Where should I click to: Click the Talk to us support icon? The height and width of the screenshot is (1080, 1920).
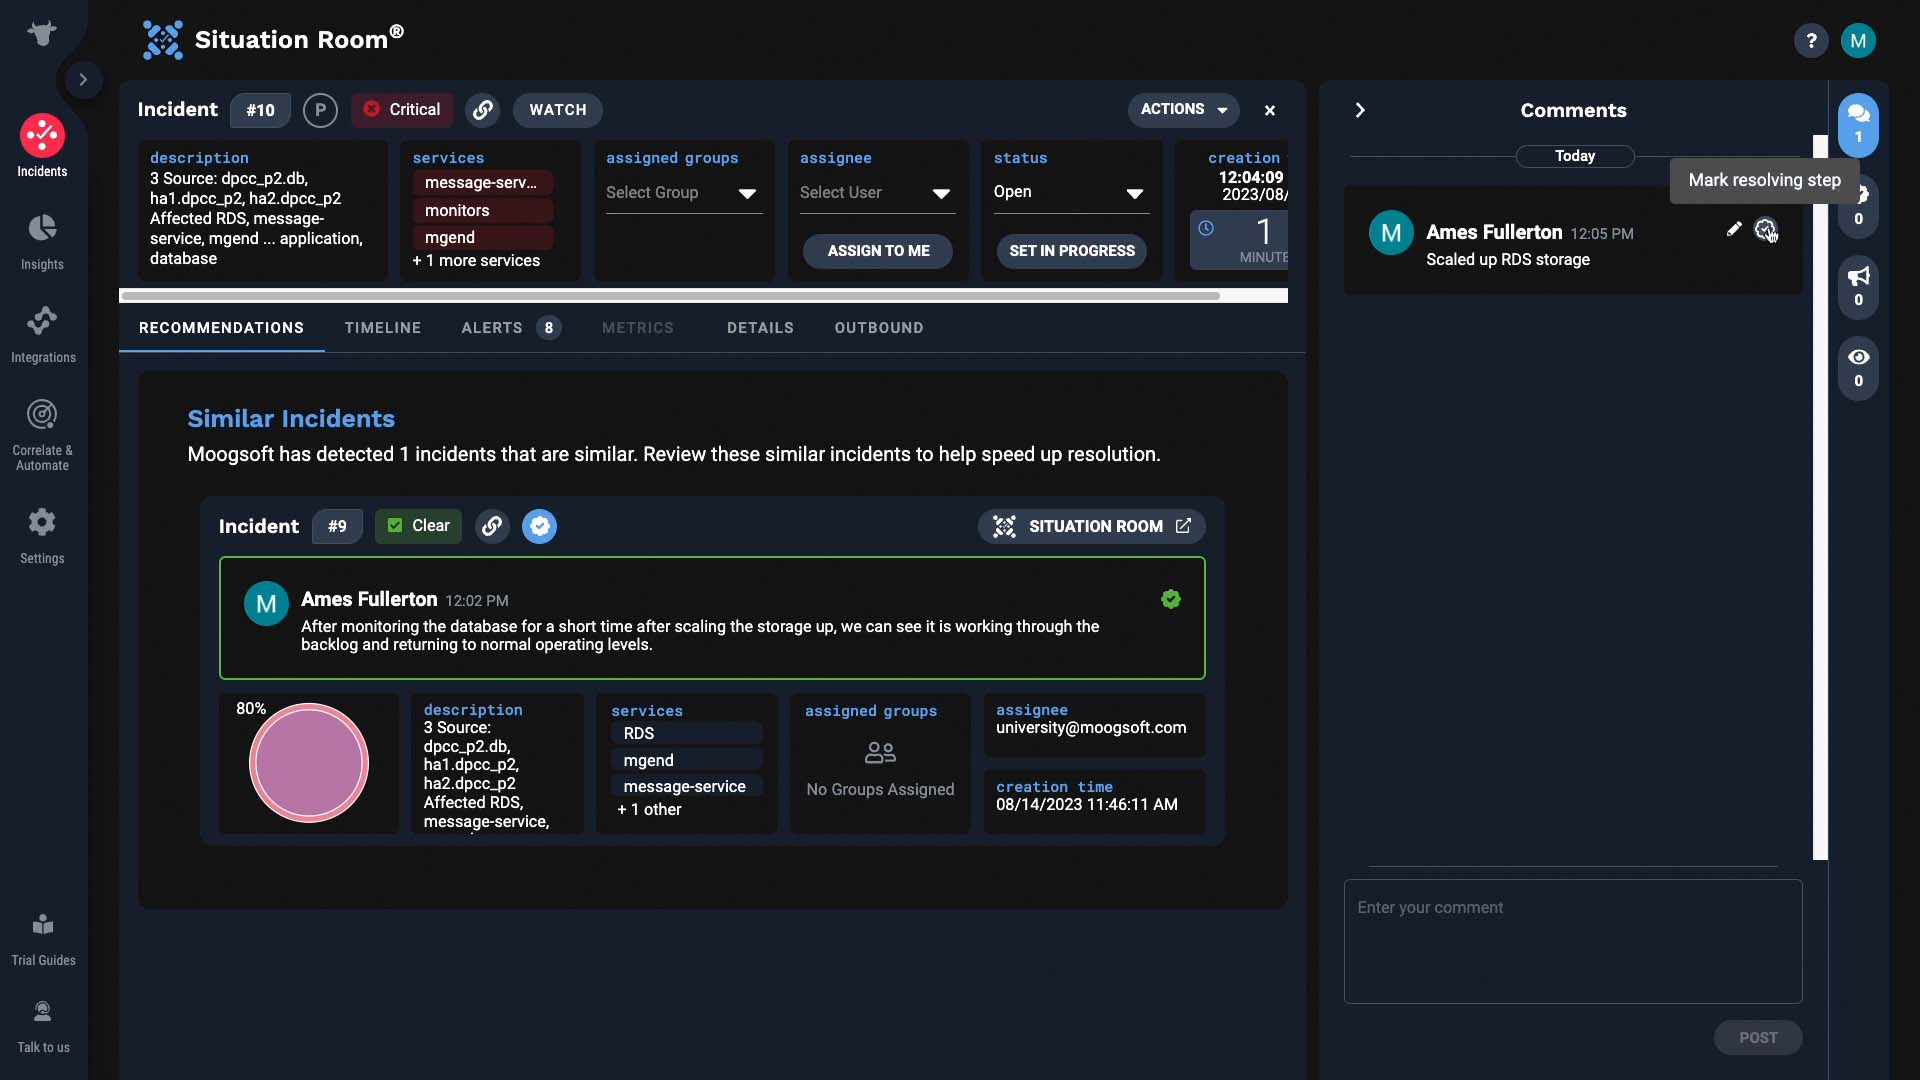click(x=42, y=1026)
